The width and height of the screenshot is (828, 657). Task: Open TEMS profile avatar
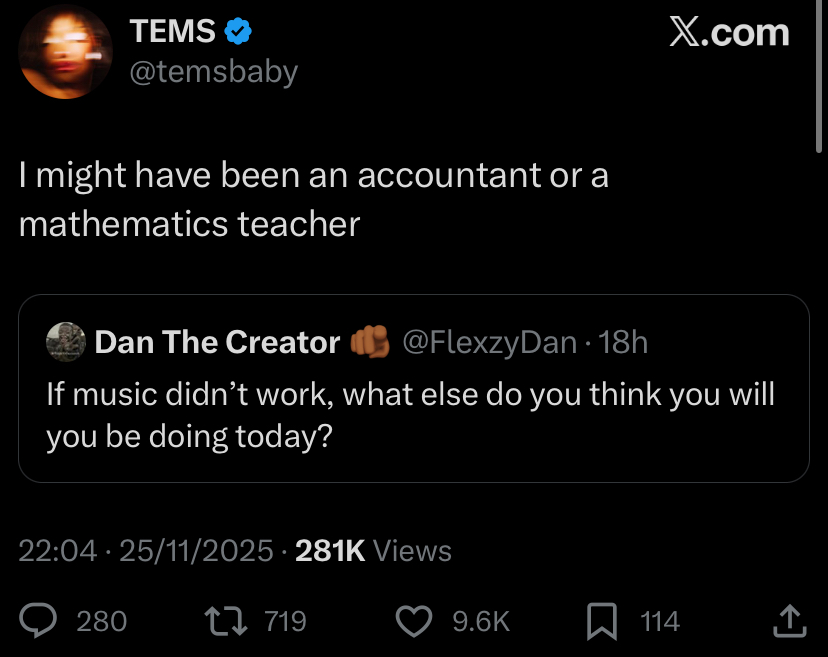tap(66, 52)
